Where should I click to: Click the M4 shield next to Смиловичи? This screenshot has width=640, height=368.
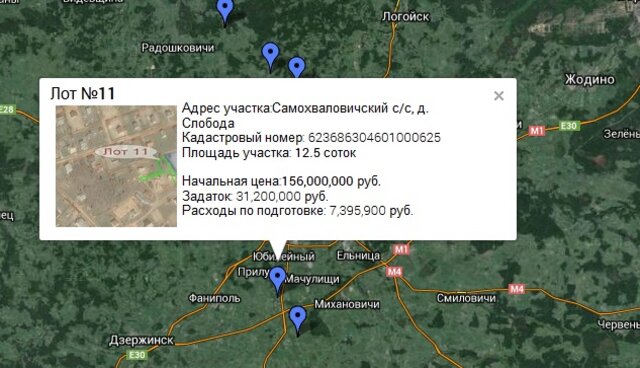point(516,289)
